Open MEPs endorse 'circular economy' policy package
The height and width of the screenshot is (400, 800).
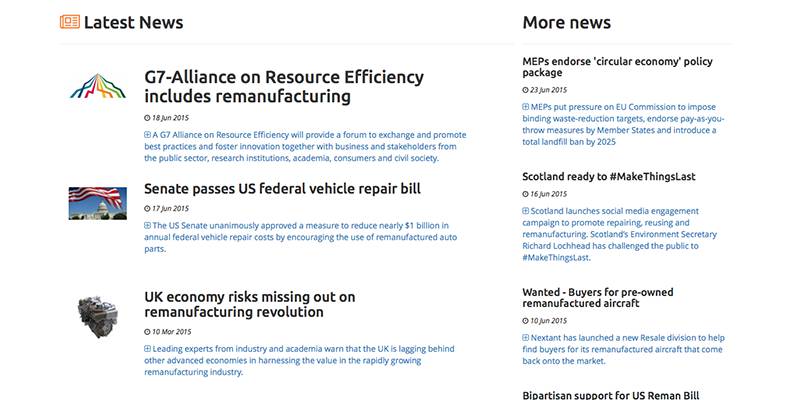click(x=617, y=67)
